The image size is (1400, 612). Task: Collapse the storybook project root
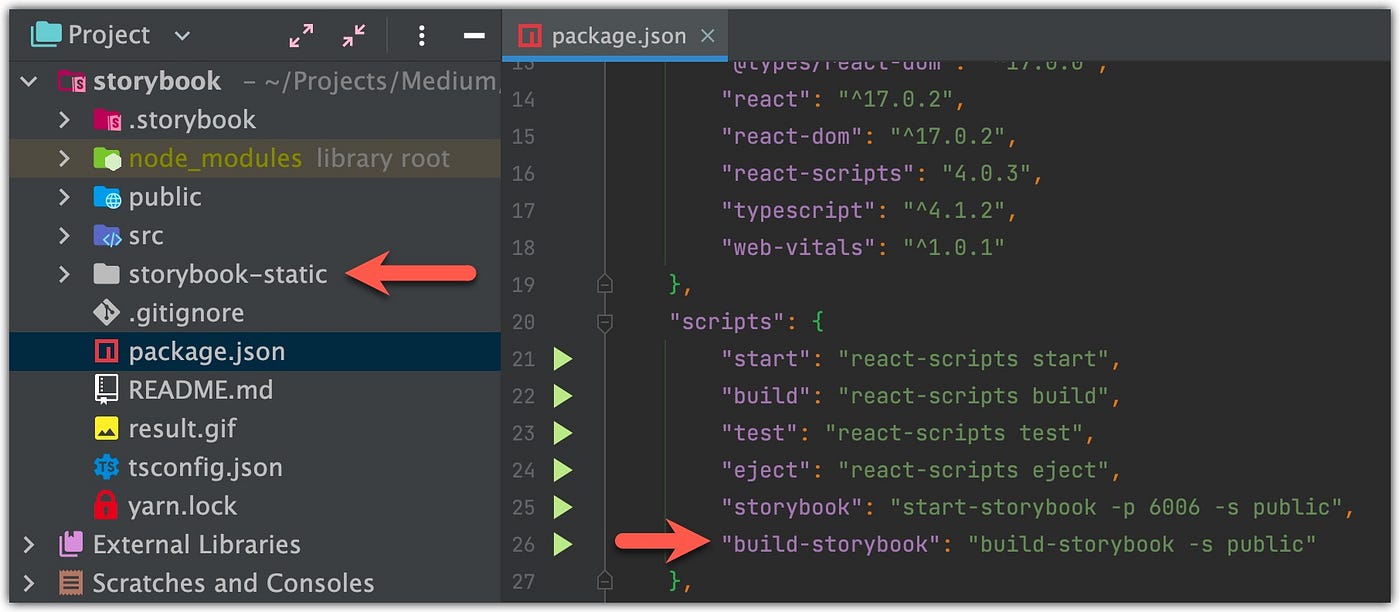click(27, 81)
